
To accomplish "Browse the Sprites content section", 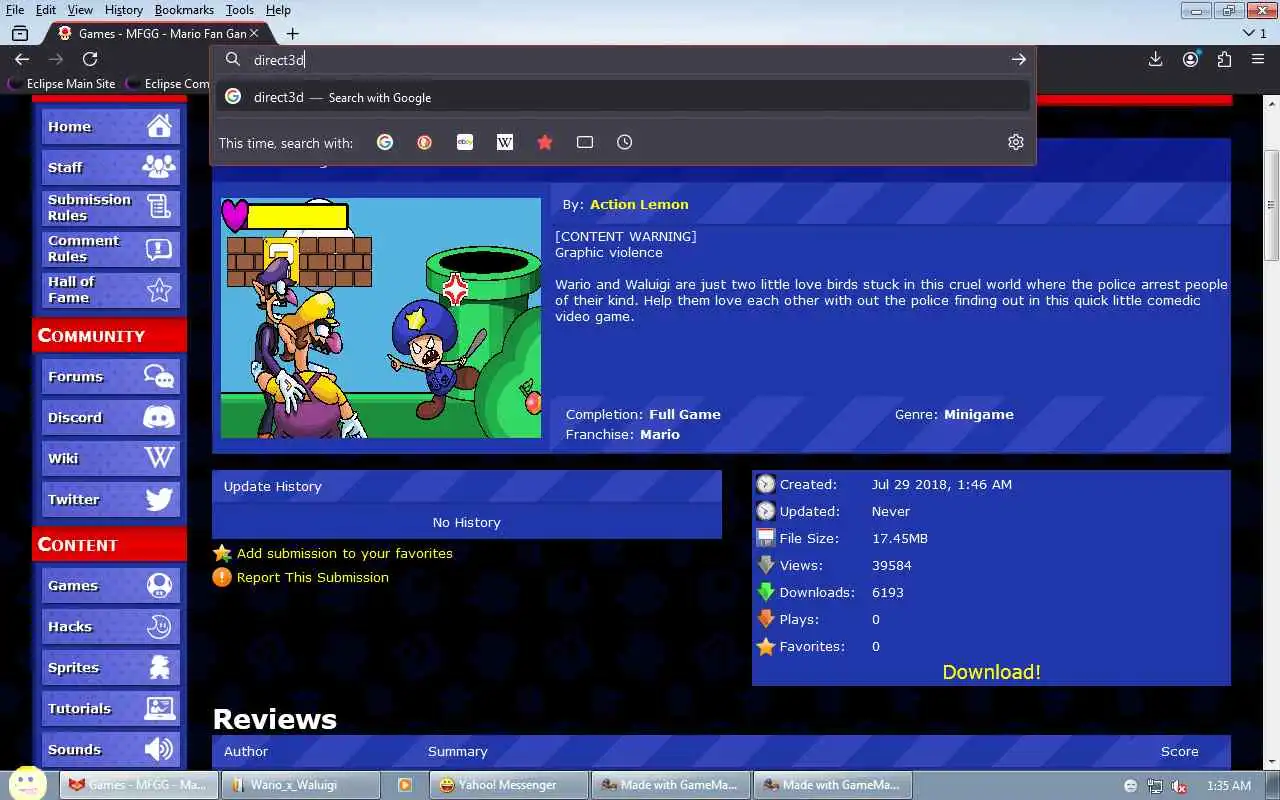I will [110, 667].
